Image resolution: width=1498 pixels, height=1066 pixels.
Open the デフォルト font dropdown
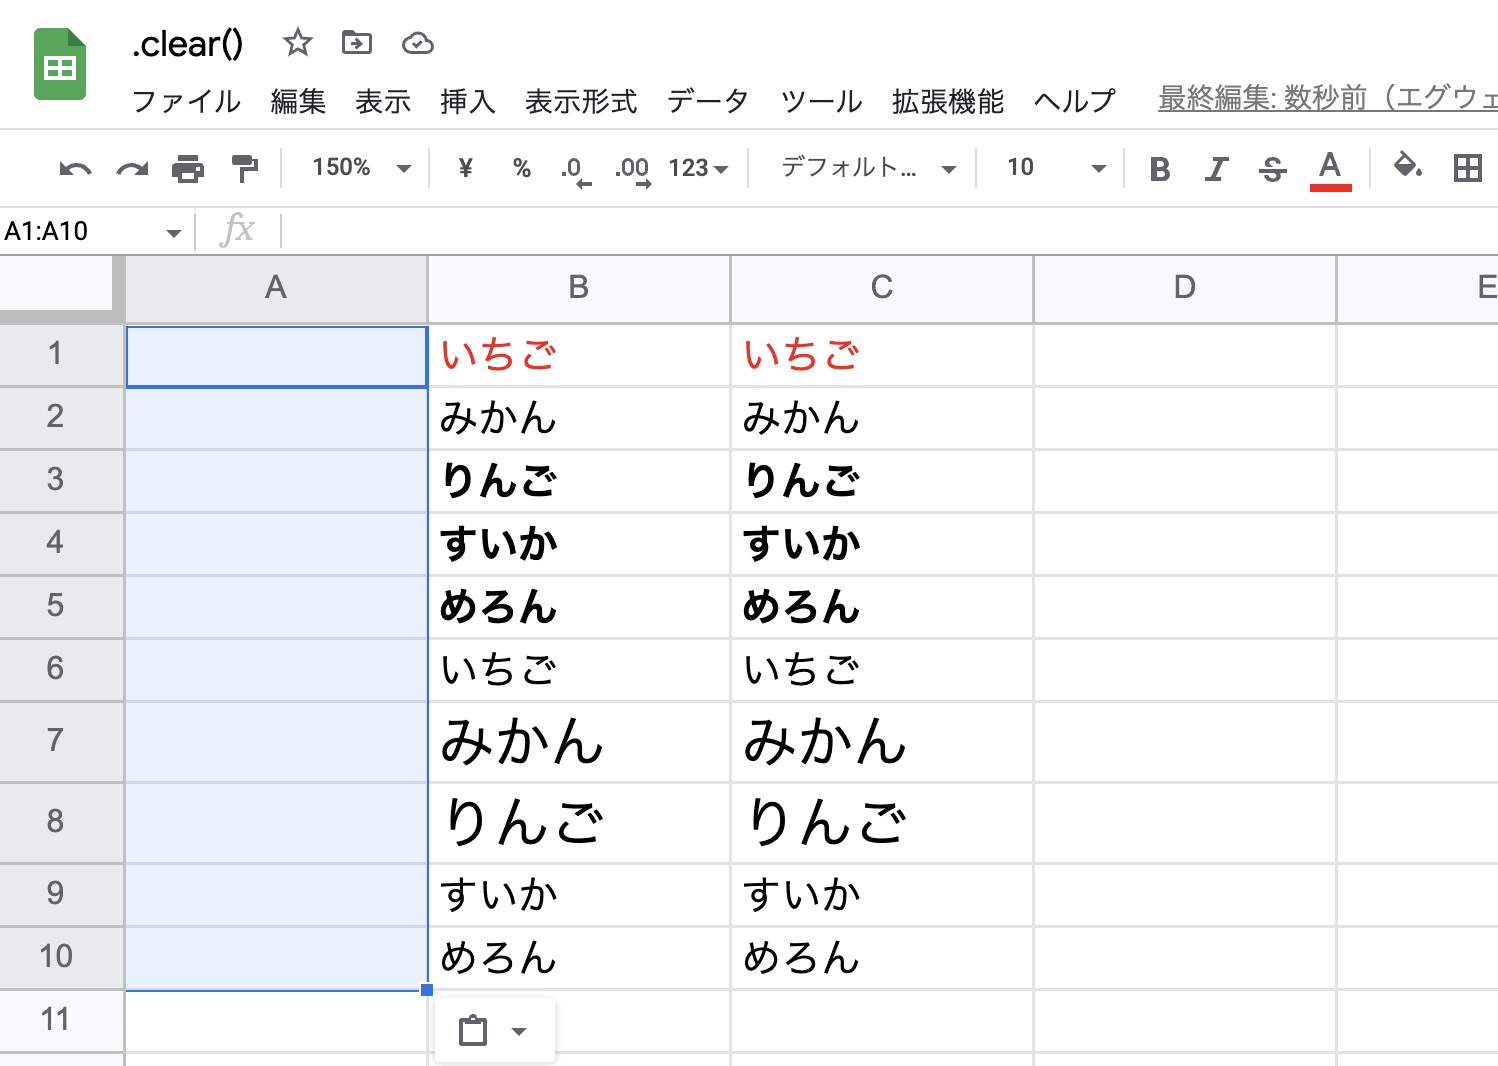(868, 168)
